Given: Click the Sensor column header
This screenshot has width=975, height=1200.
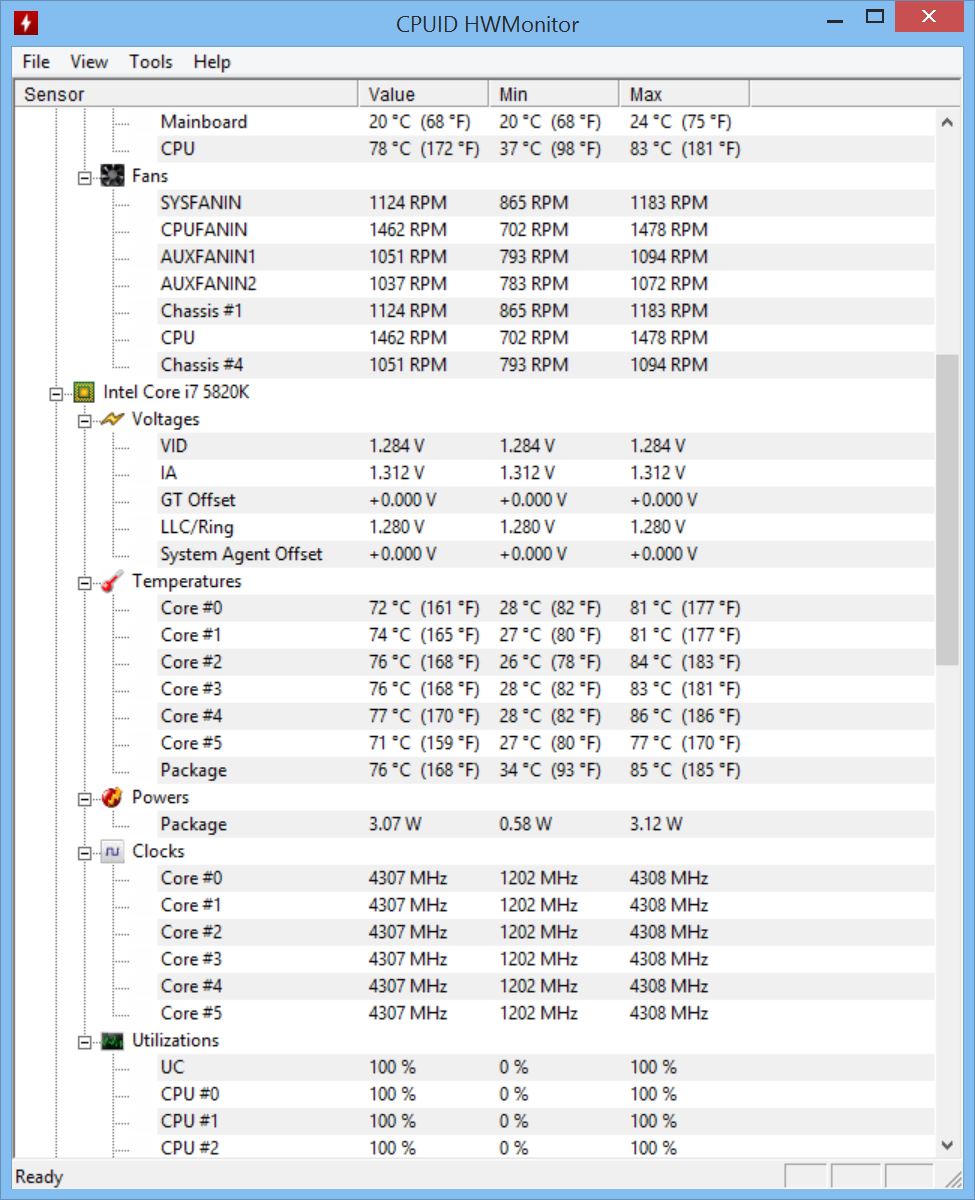Looking at the screenshot, I should (186, 94).
